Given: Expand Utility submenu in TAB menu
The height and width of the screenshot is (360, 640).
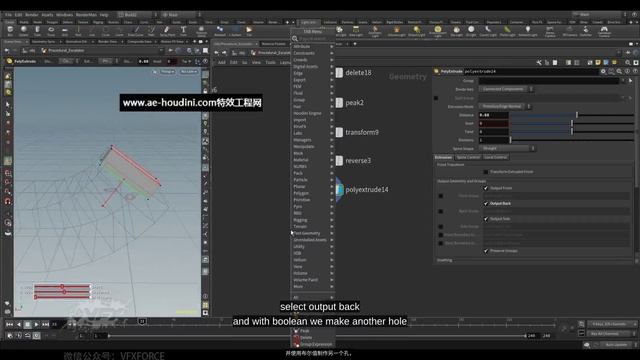Looking at the screenshot, I should (313, 247).
